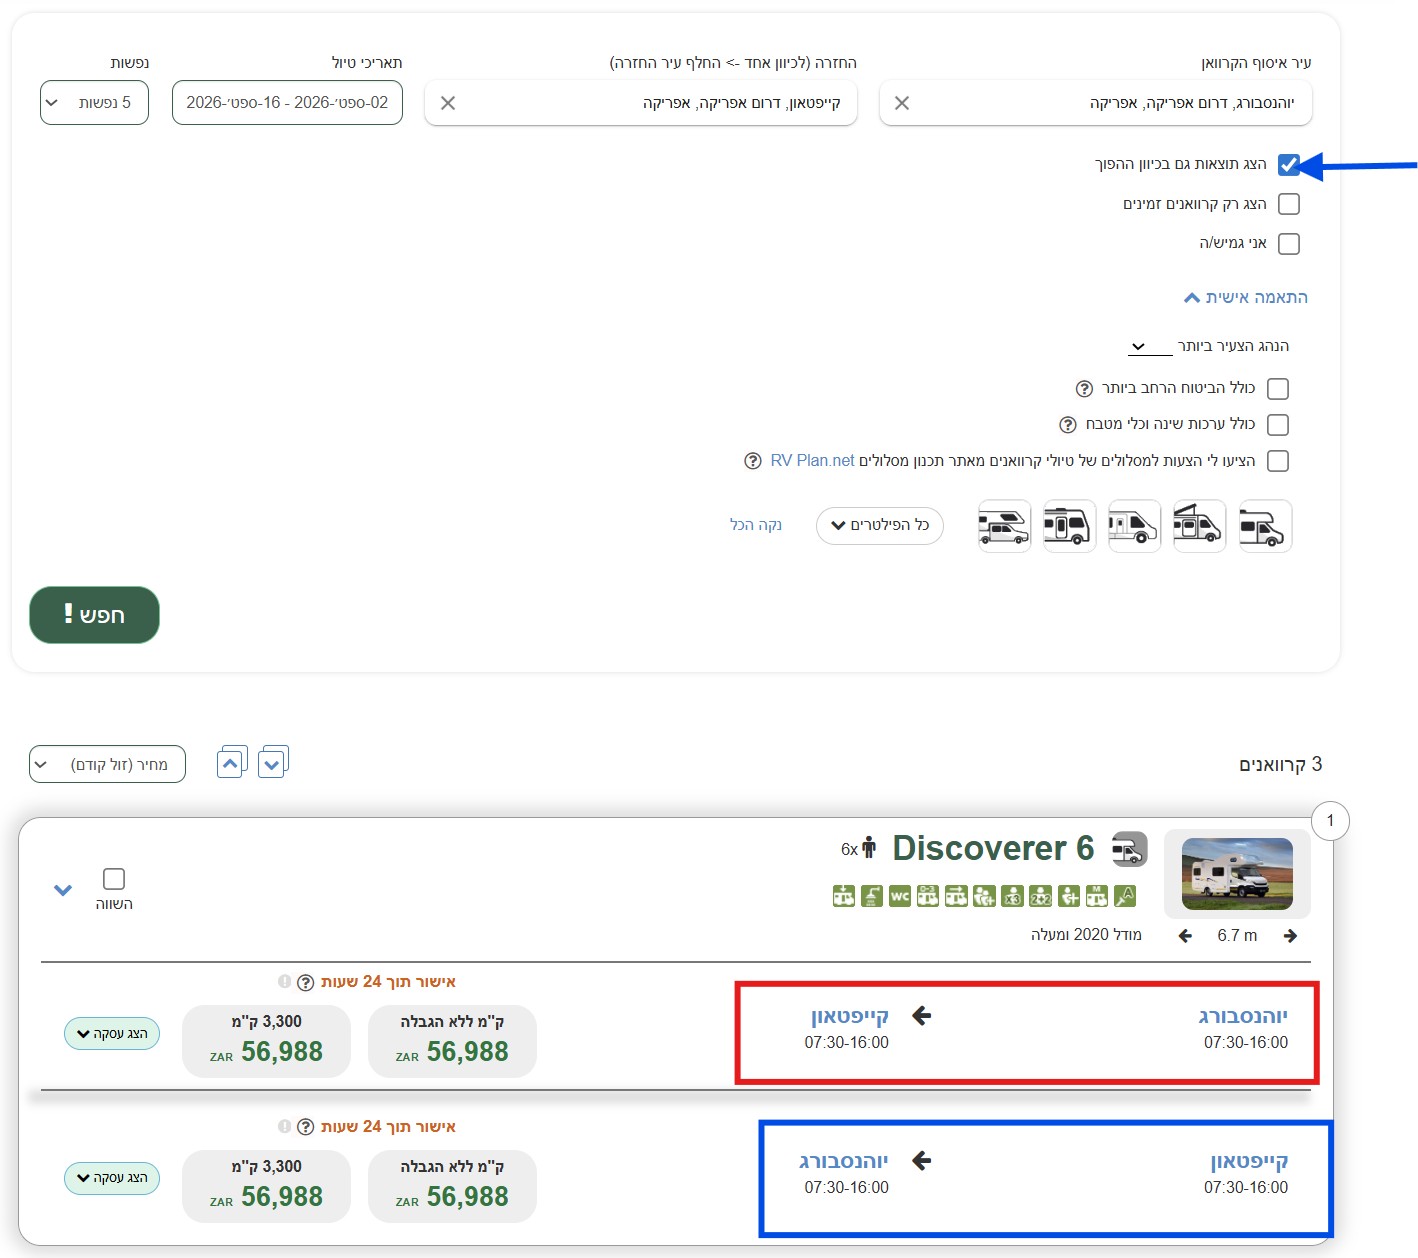The width and height of the screenshot is (1418, 1258).
Task: Open the price sort order dropdown
Action: pyautogui.click(x=107, y=765)
